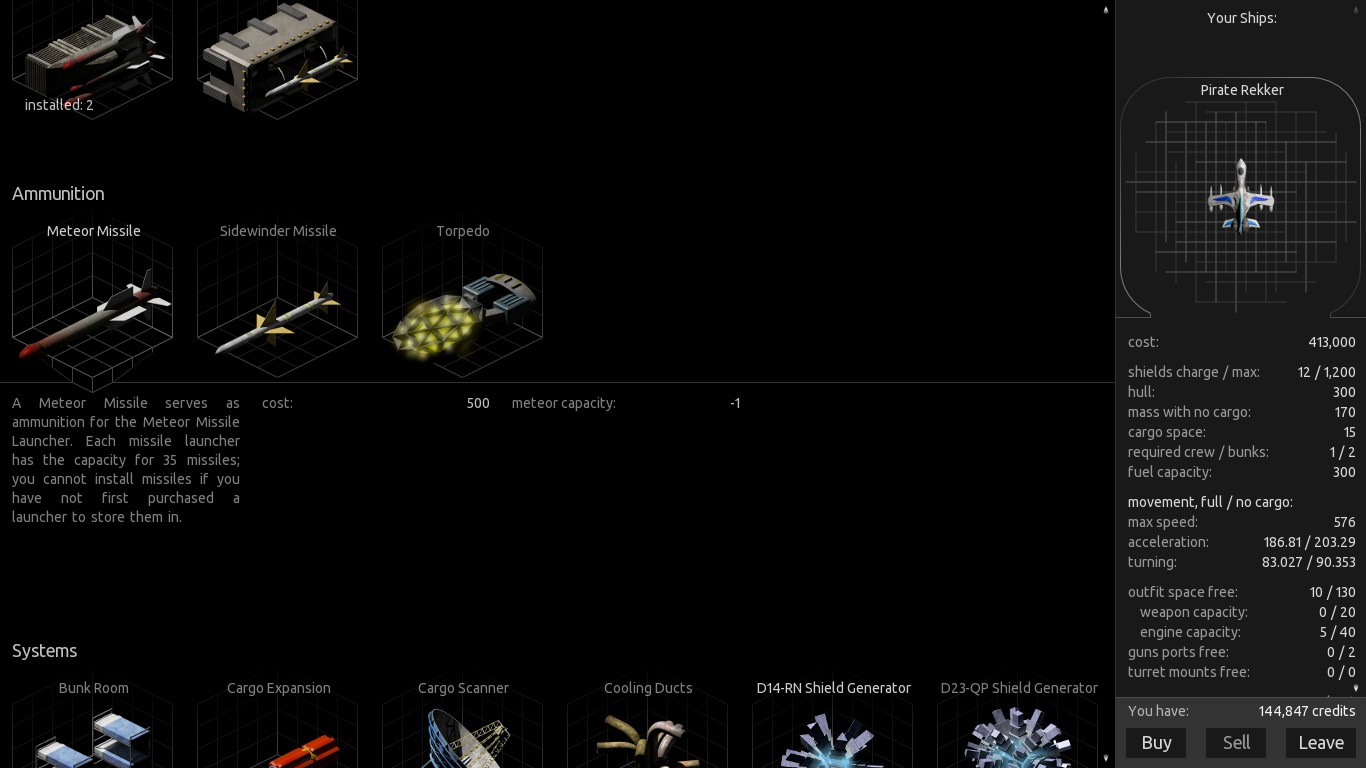Image resolution: width=1366 pixels, height=768 pixels.
Task: Select the Meteor Missile ammunition
Action: tap(93, 301)
